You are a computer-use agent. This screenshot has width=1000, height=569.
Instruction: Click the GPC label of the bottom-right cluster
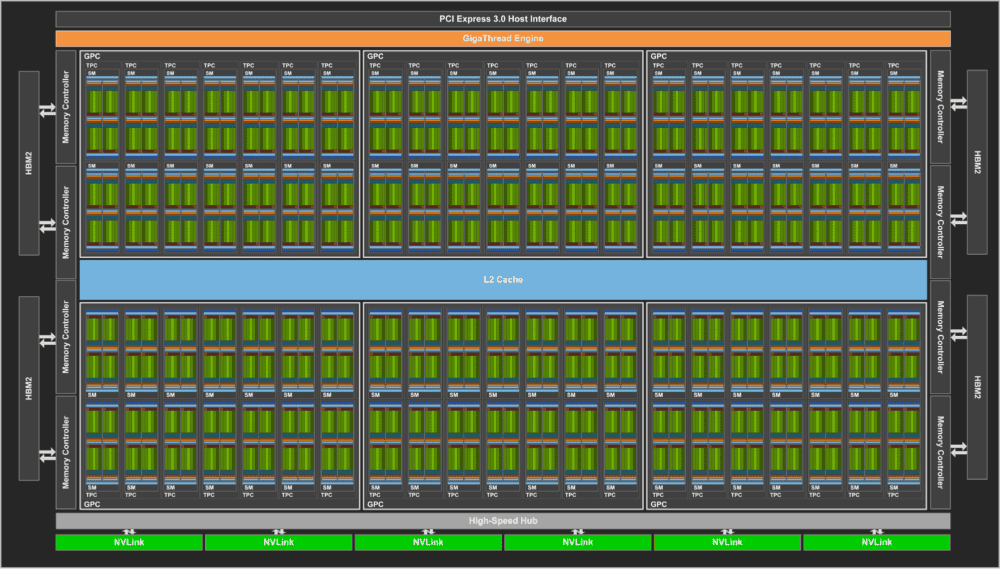659,504
